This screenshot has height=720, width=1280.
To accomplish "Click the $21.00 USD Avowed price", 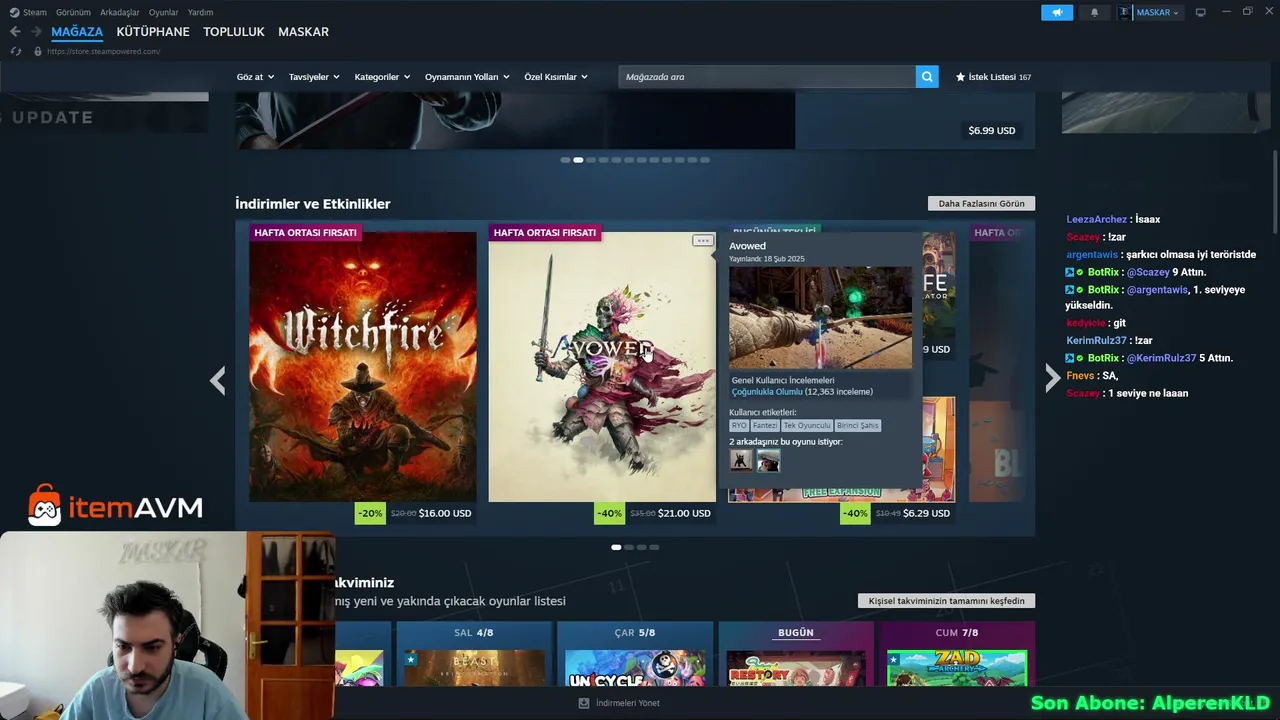I will (684, 514).
